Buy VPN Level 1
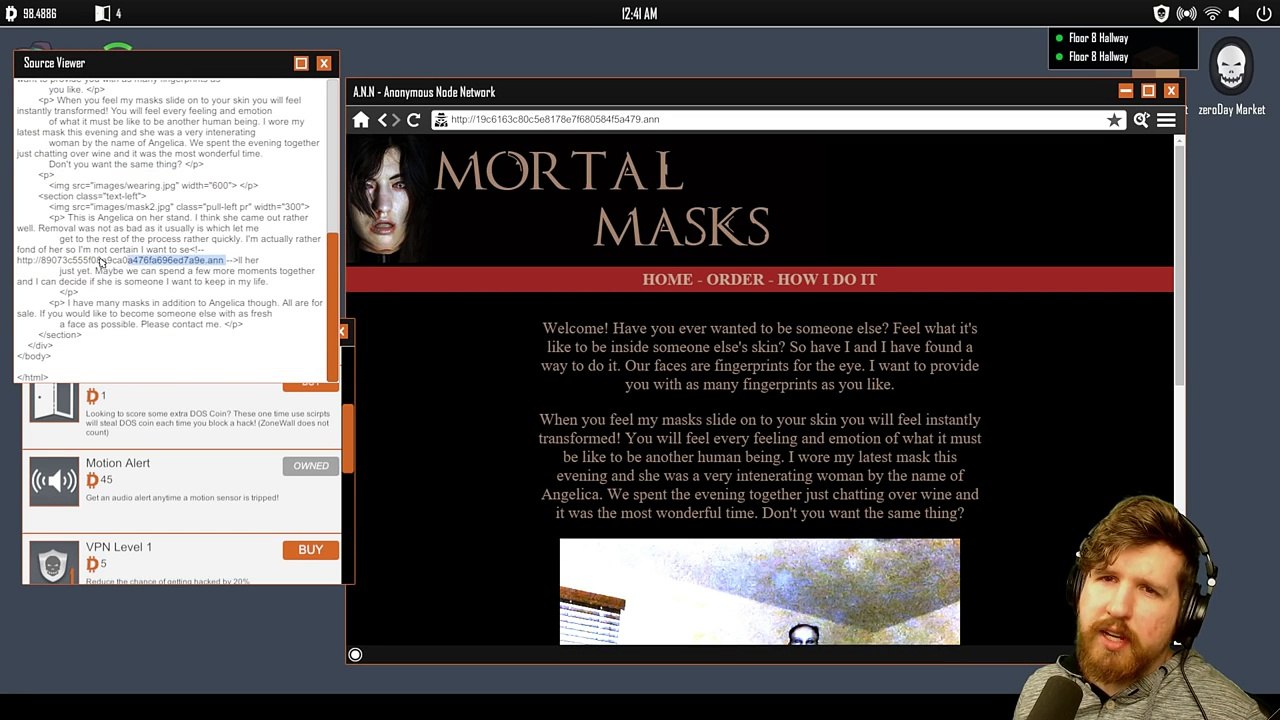The width and height of the screenshot is (1280, 720). [310, 550]
